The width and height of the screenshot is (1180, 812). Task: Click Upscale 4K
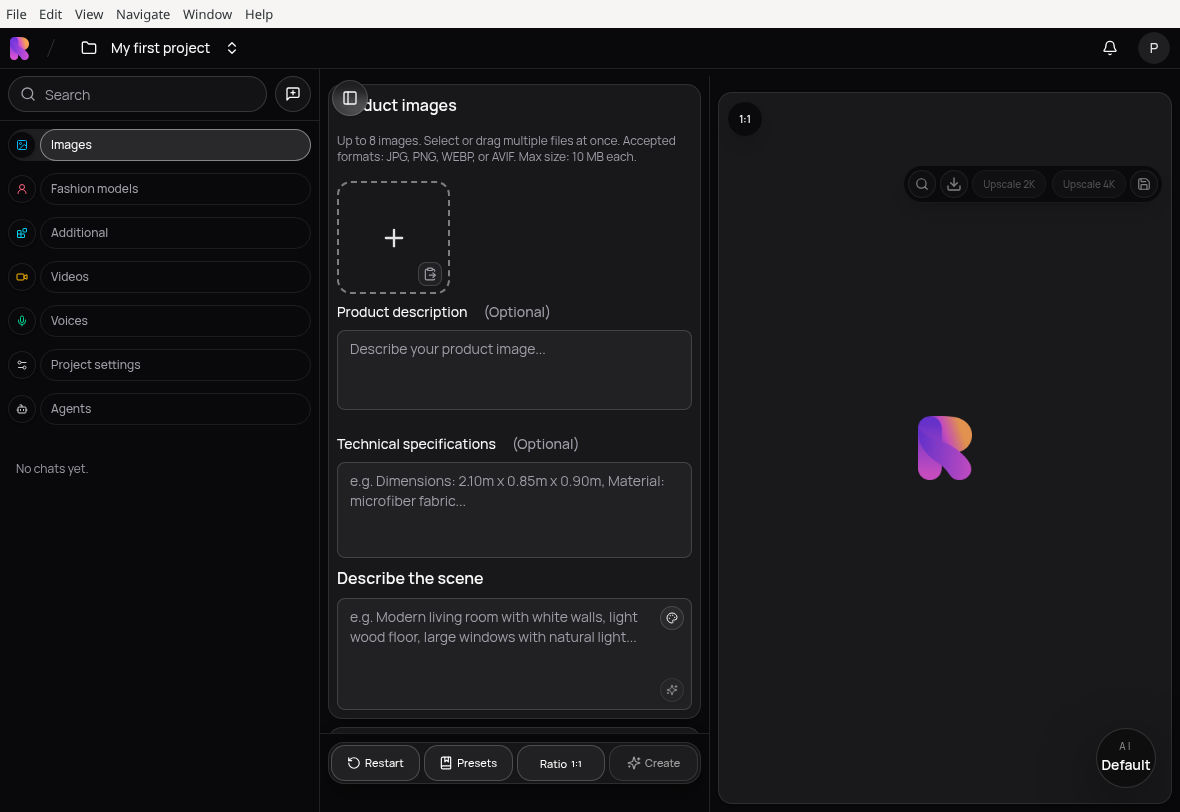(1088, 184)
